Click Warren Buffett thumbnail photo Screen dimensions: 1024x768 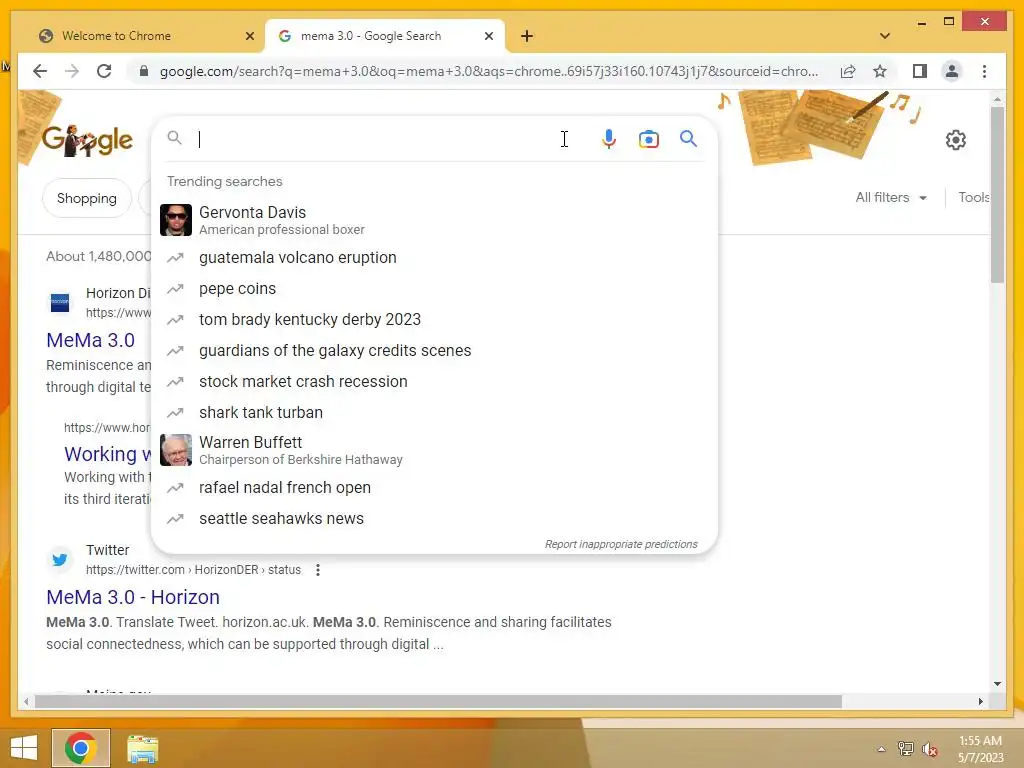[176, 450]
